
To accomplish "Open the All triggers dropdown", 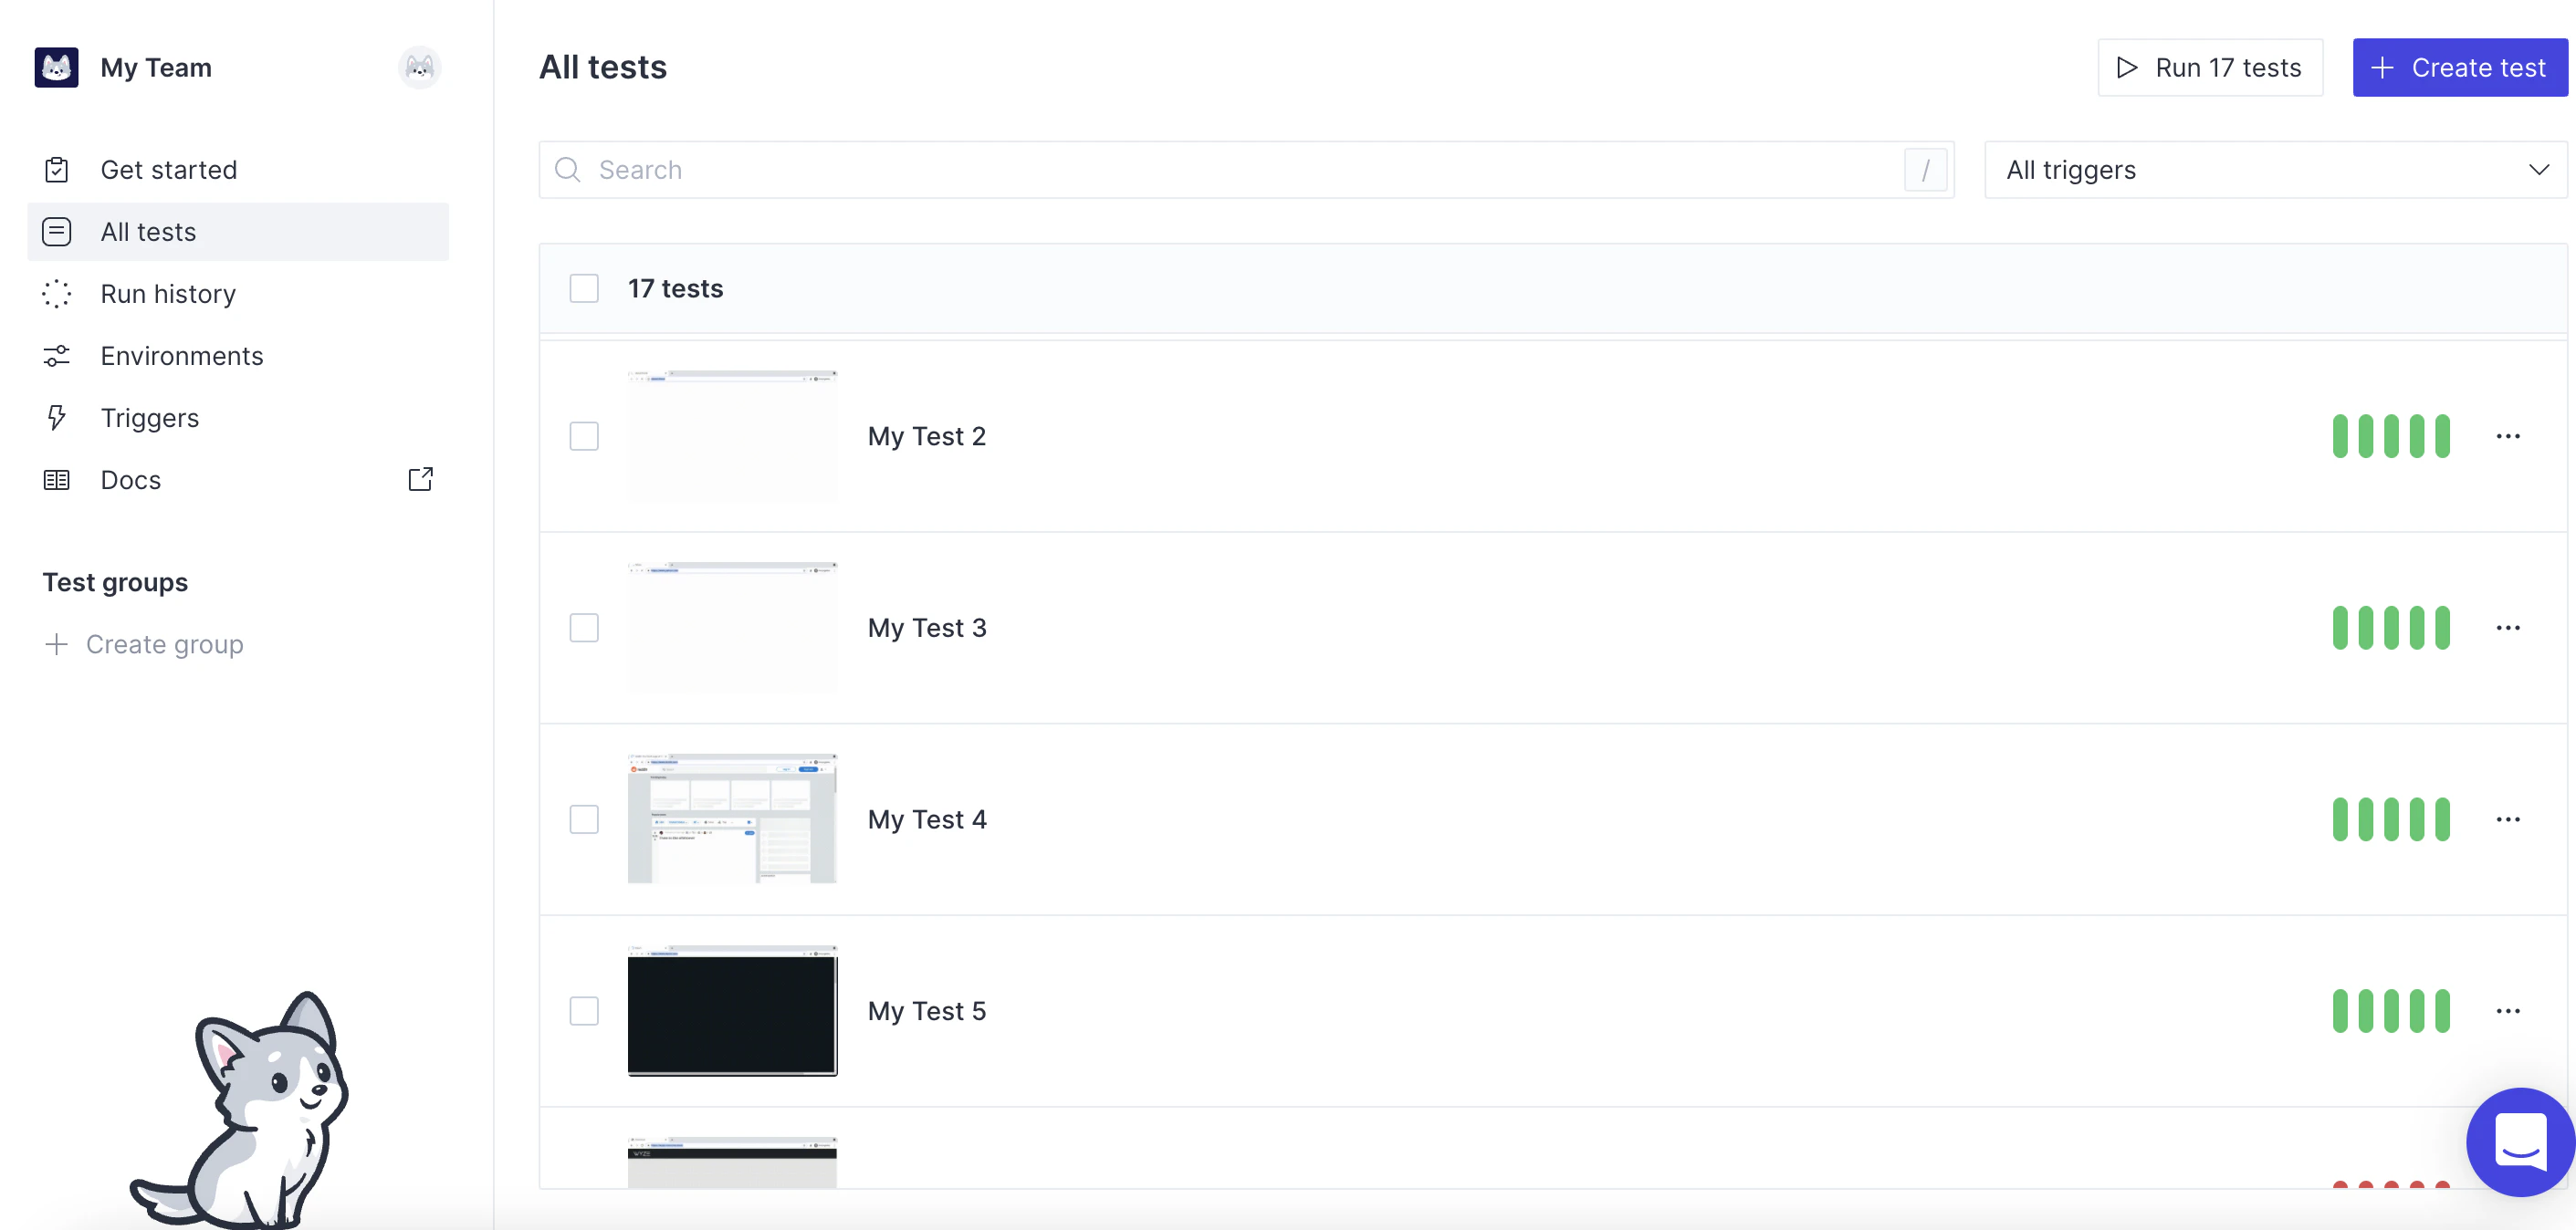I will point(2270,169).
